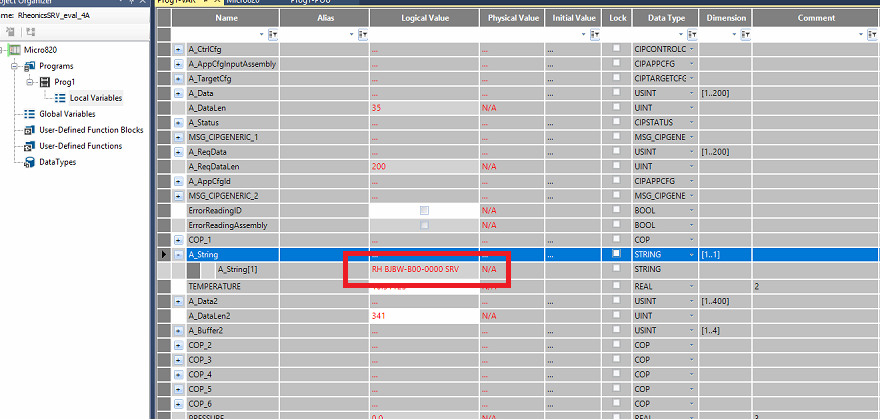Open the Data Type filter dropdown arrow

[x=681, y=35]
